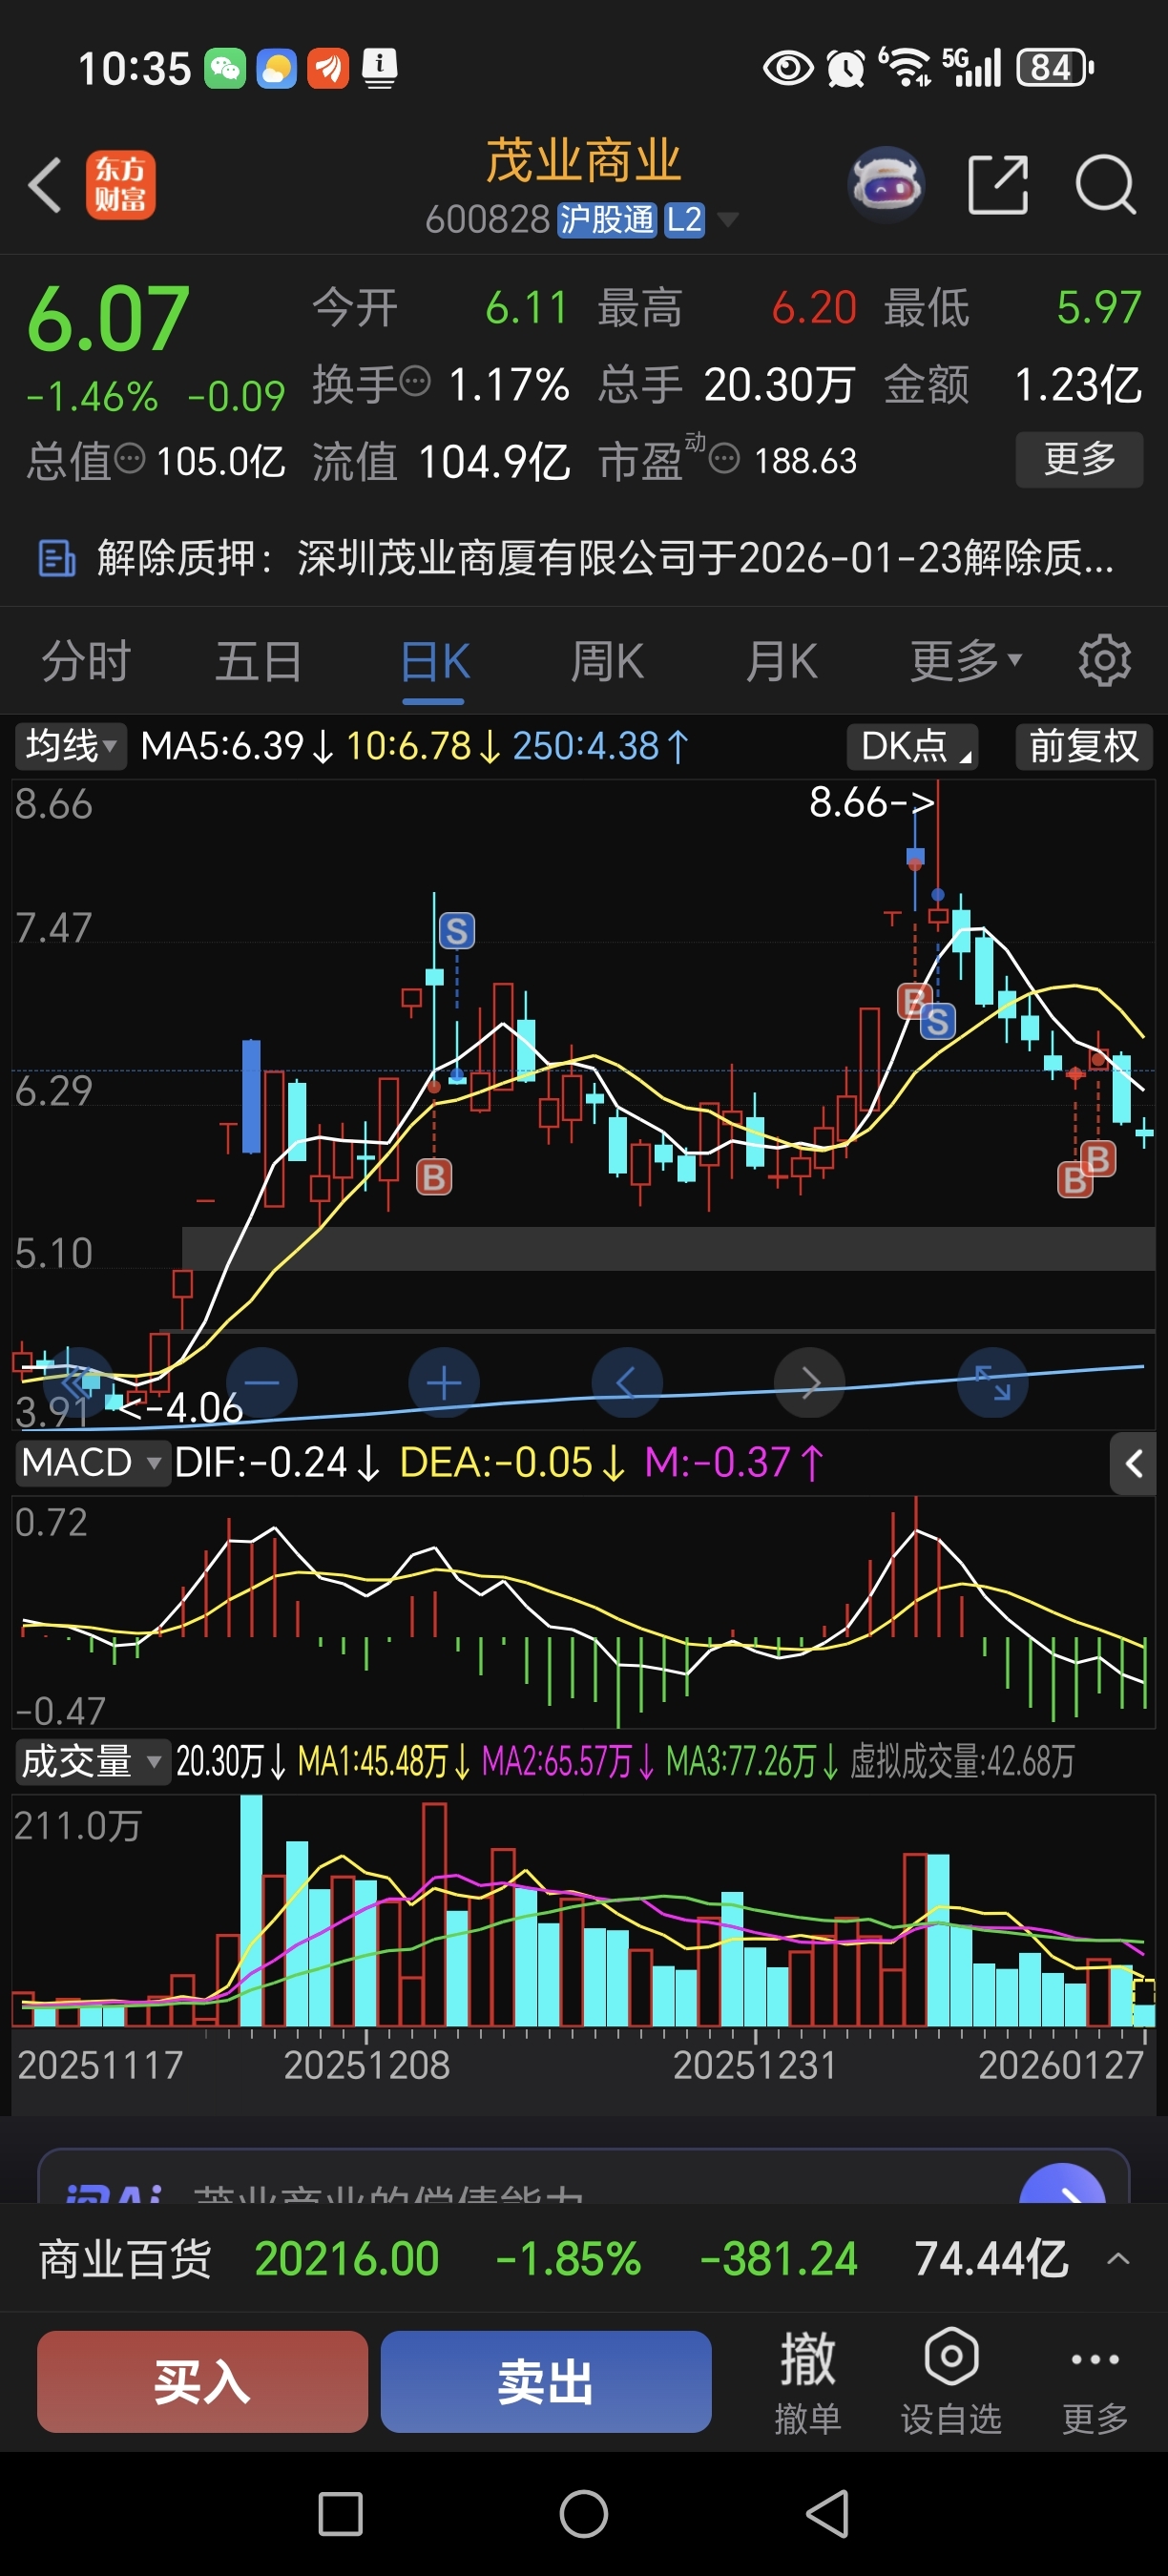Open the 均线 indicator dropdown
Viewport: 1168px width, 2576px height.
pyautogui.click(x=71, y=746)
